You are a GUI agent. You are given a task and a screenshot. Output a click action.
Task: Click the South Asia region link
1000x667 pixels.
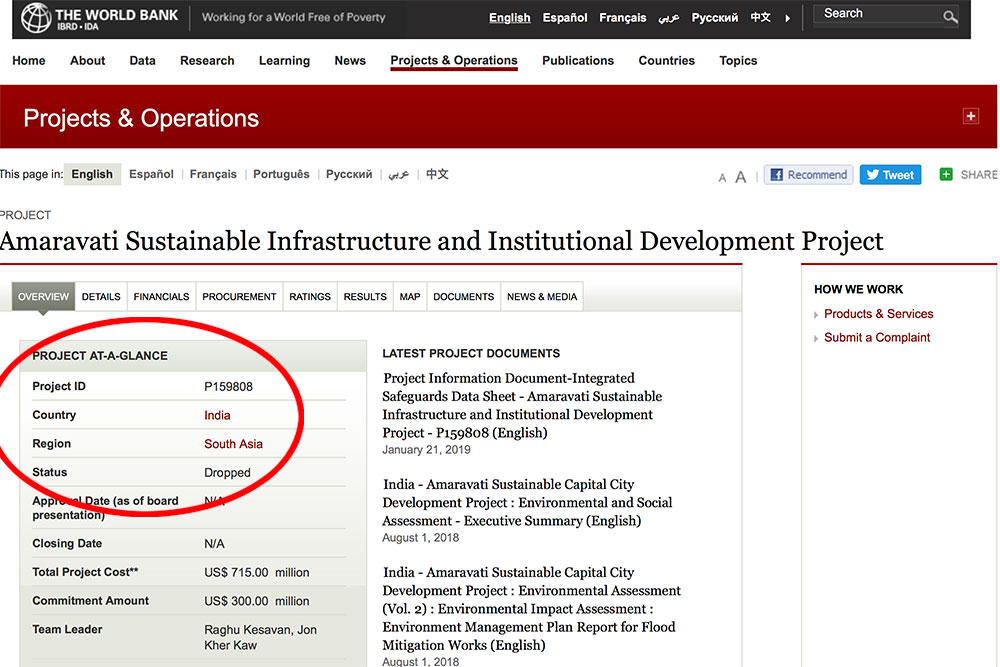click(x=233, y=444)
